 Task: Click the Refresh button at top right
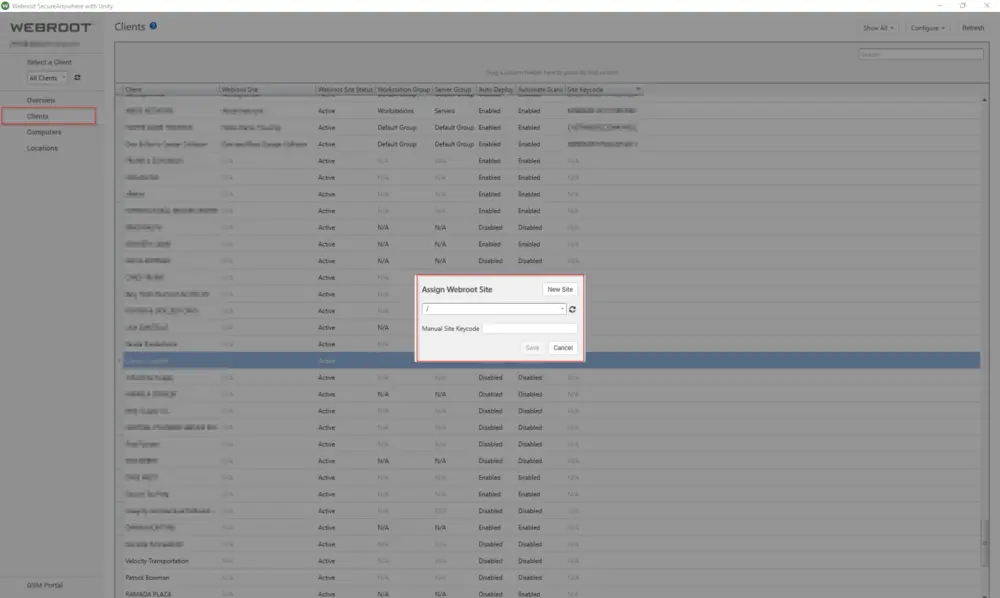(973, 28)
